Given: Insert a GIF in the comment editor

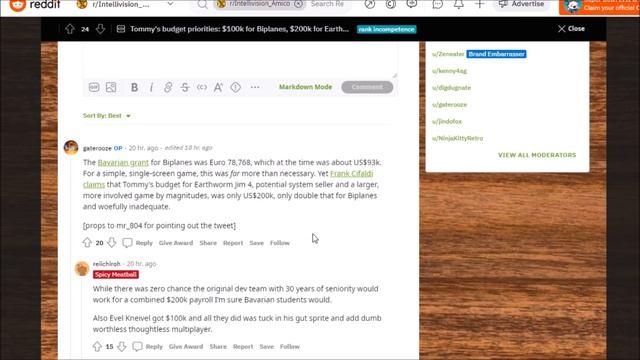Looking at the screenshot, I should pyautogui.click(x=94, y=87).
